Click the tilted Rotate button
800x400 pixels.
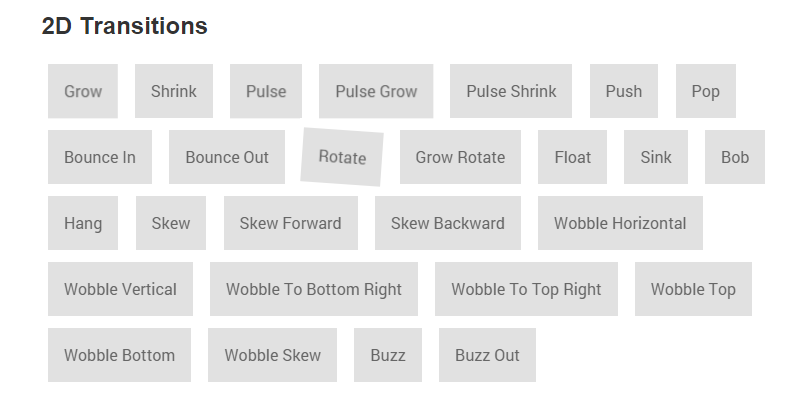click(x=342, y=157)
